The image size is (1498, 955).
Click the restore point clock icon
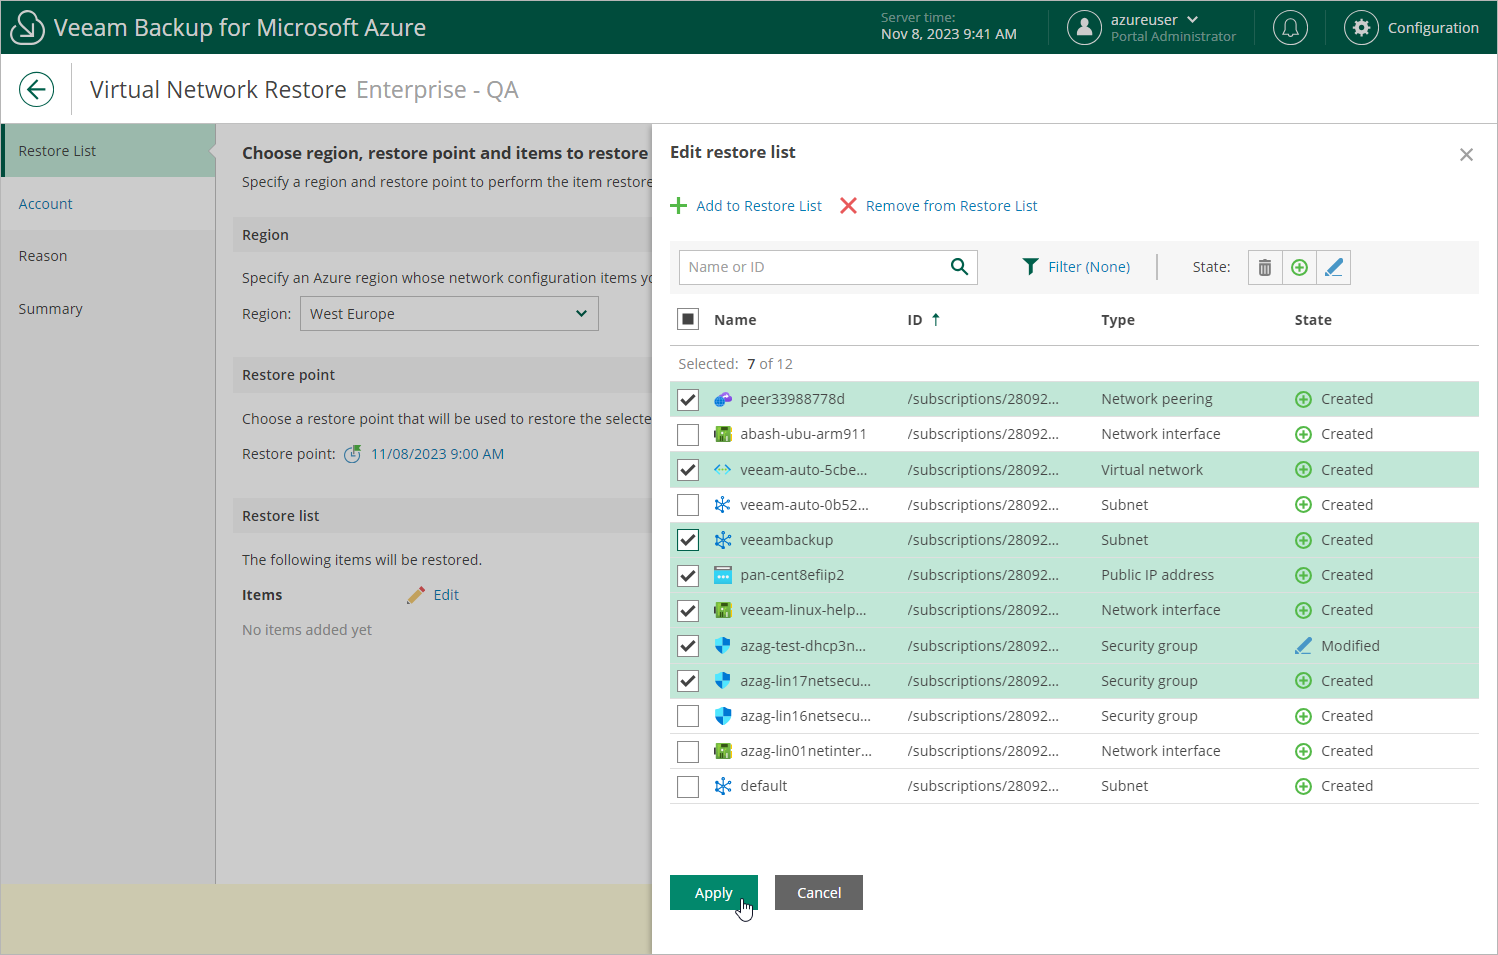pyautogui.click(x=353, y=454)
